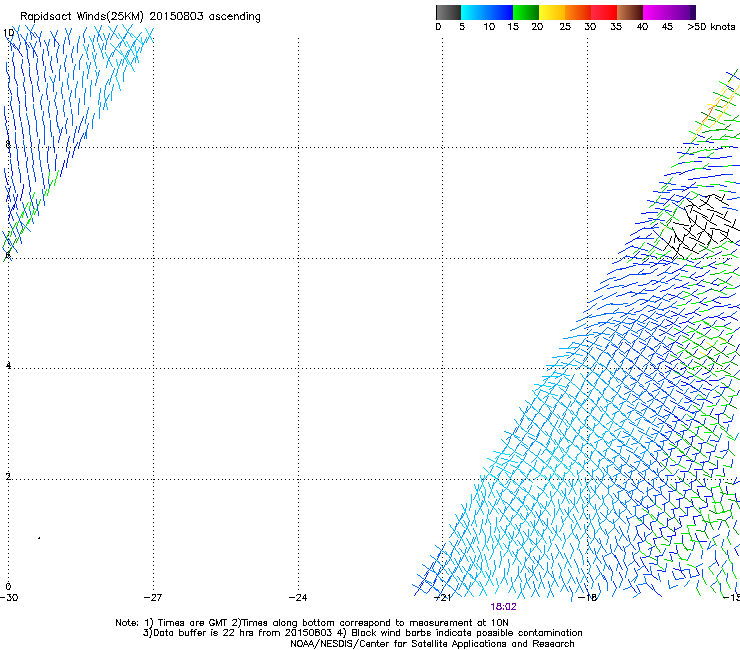Click the -30 longitude axis label
Screen dimensions: 740x650
[x=9, y=597]
